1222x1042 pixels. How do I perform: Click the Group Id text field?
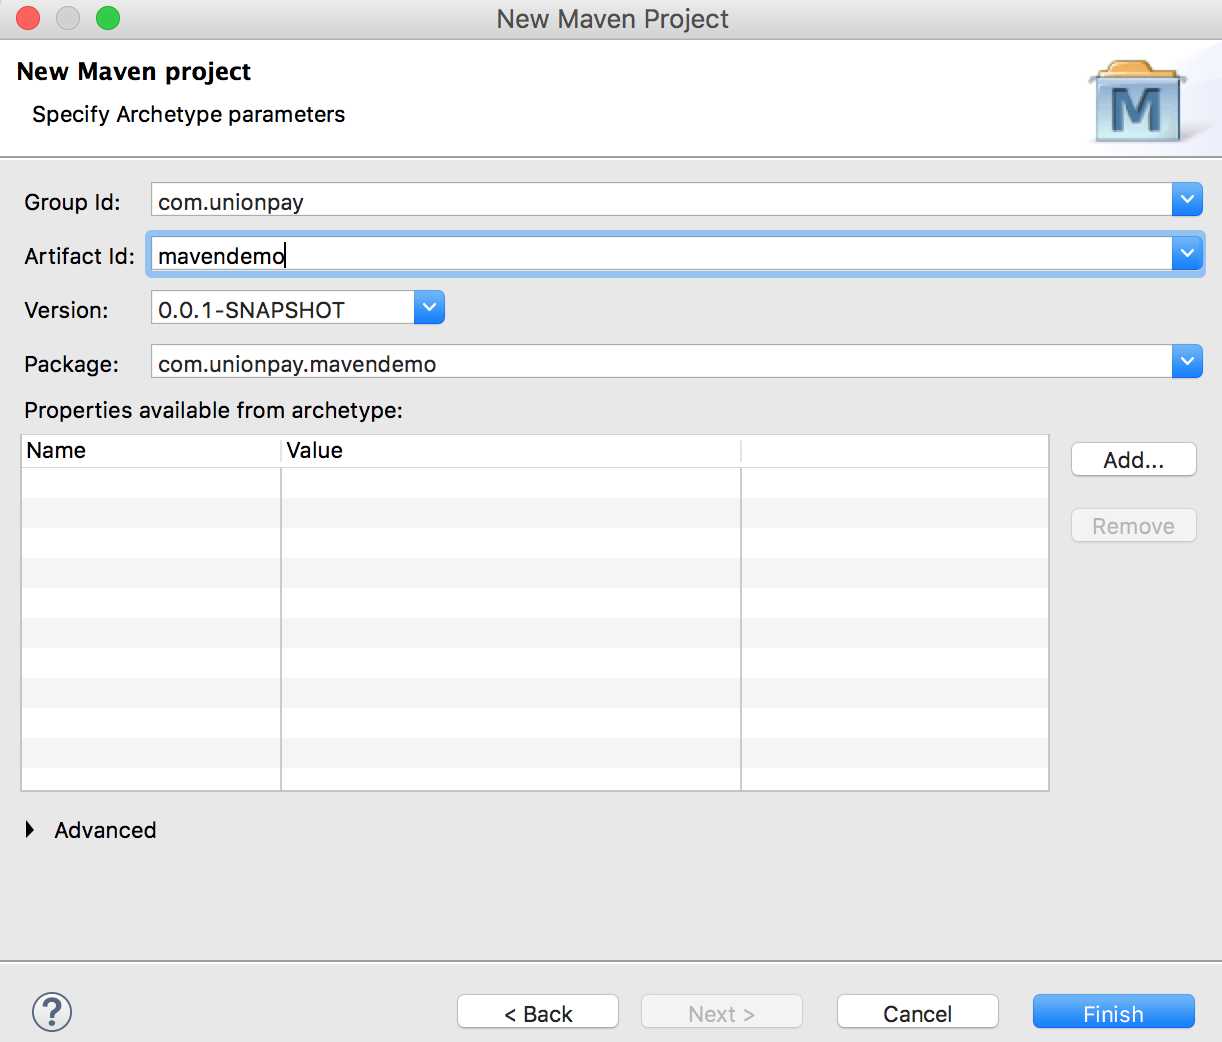pyautogui.click(x=661, y=199)
